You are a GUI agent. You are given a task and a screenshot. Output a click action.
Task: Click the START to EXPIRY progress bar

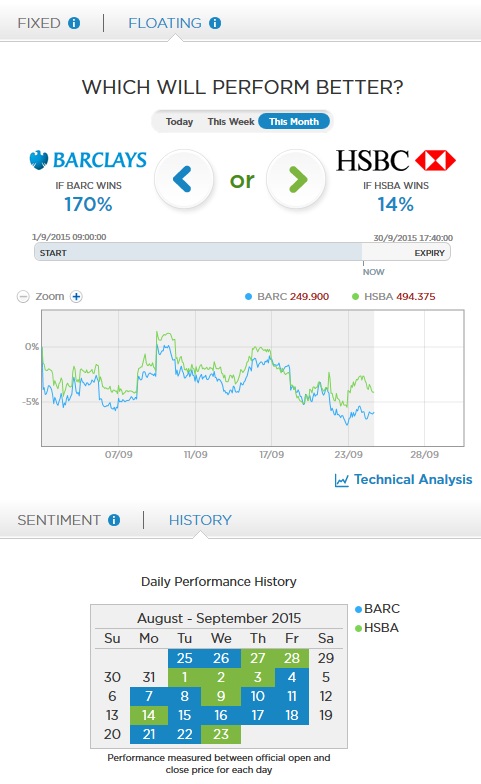[x=242, y=252]
